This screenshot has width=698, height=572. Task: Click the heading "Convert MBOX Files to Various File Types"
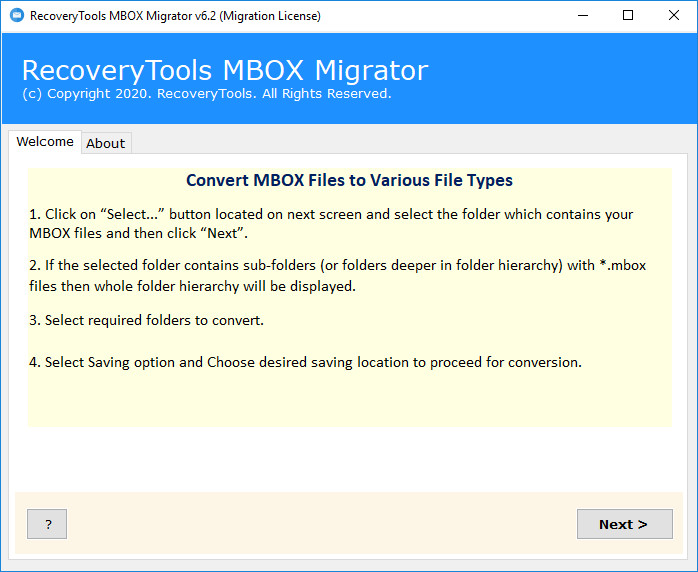pos(349,180)
